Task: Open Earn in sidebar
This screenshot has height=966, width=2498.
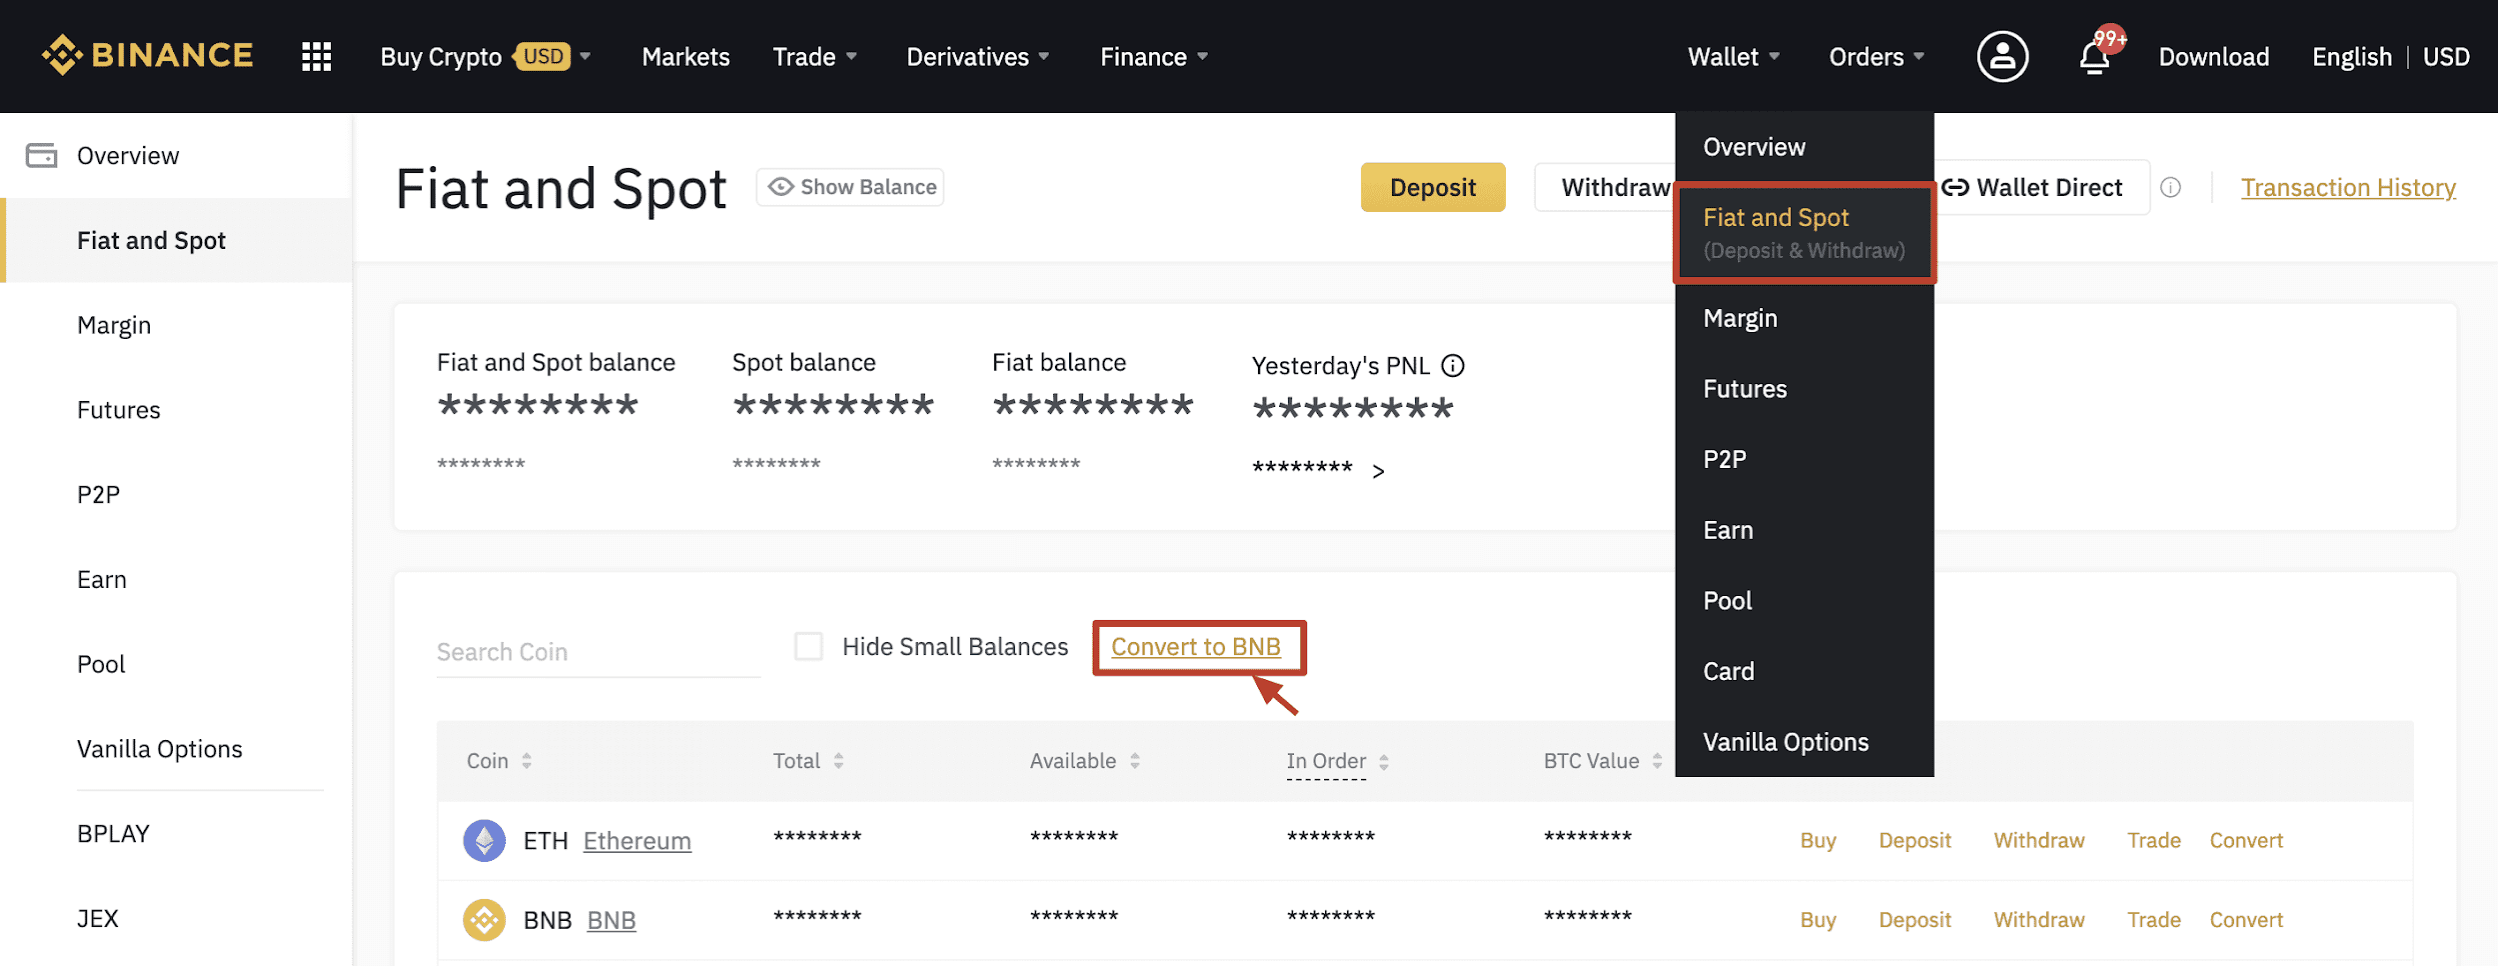Action: click(x=176, y=580)
